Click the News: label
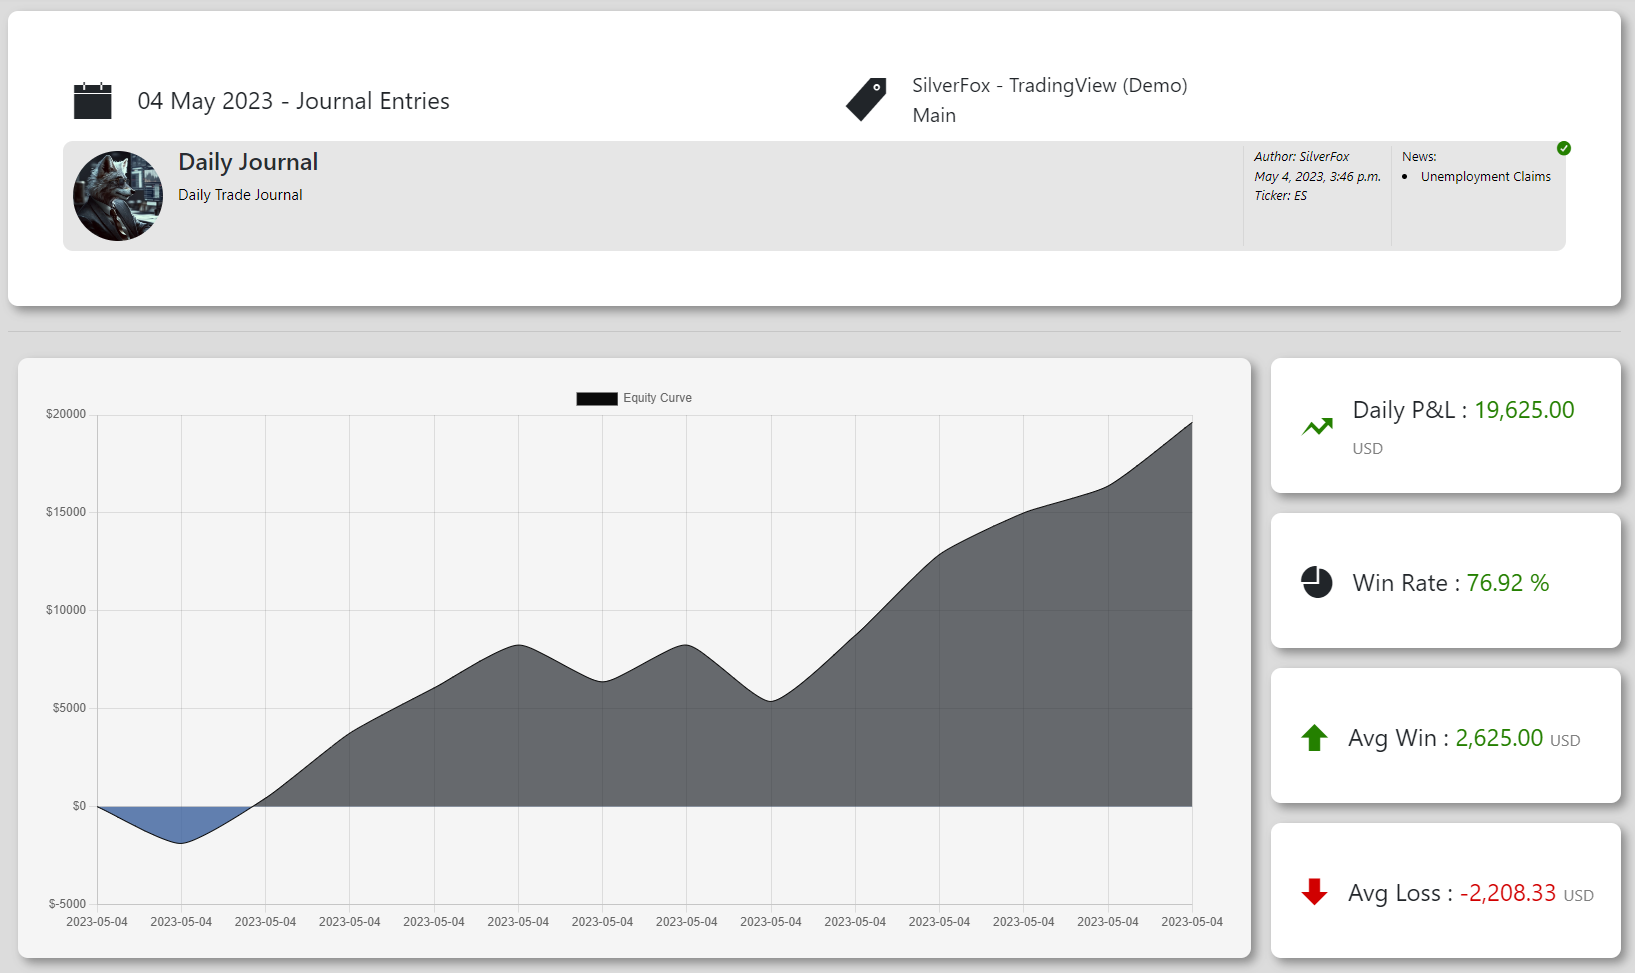Viewport: 1635px width, 973px height. (1419, 157)
